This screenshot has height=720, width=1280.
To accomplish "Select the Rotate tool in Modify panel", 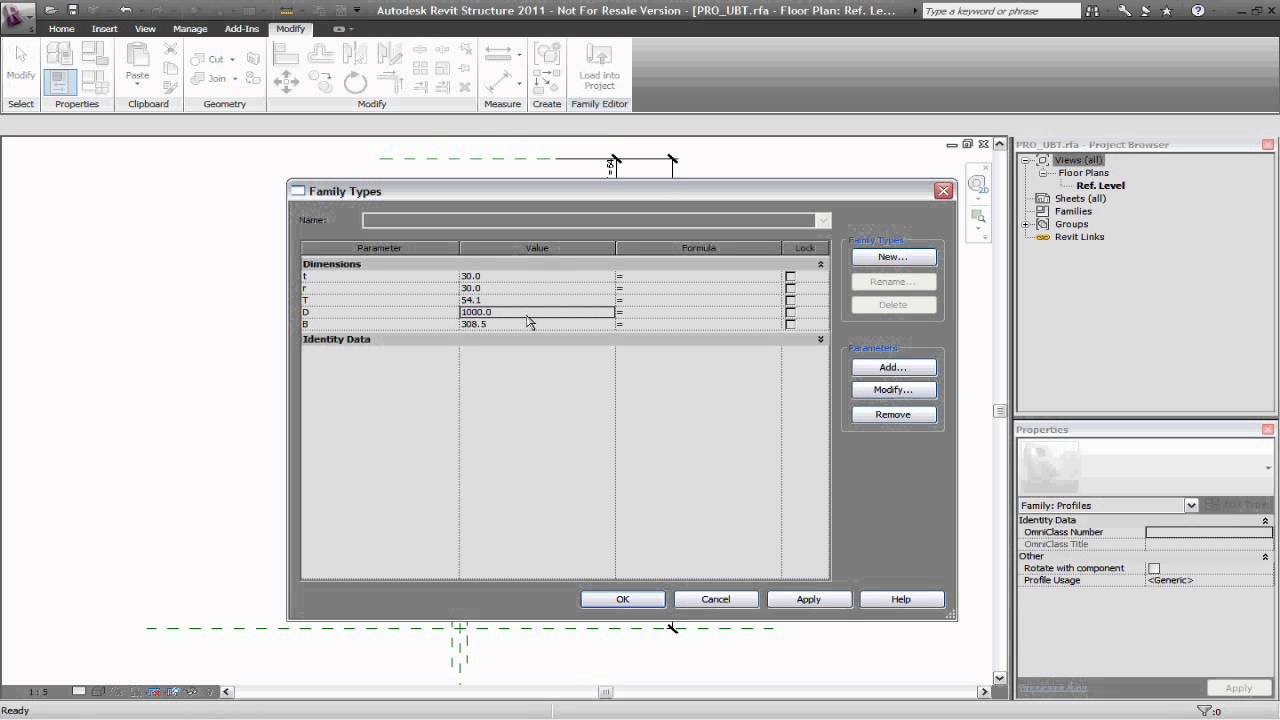I will [355, 83].
